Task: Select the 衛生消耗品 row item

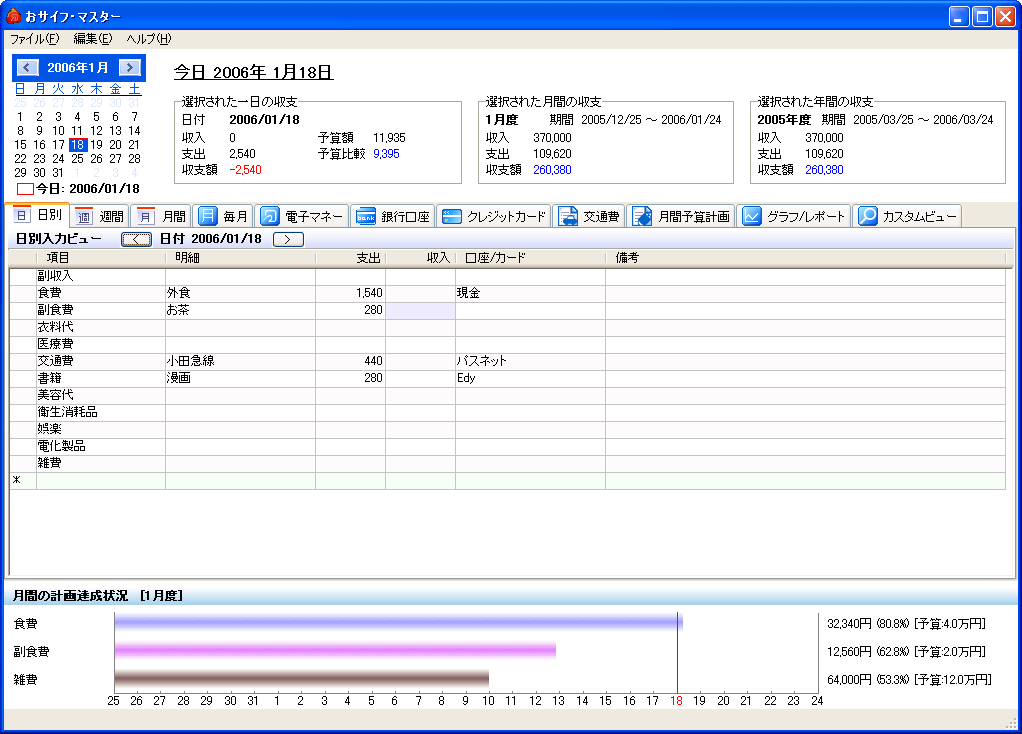Action: (x=101, y=412)
